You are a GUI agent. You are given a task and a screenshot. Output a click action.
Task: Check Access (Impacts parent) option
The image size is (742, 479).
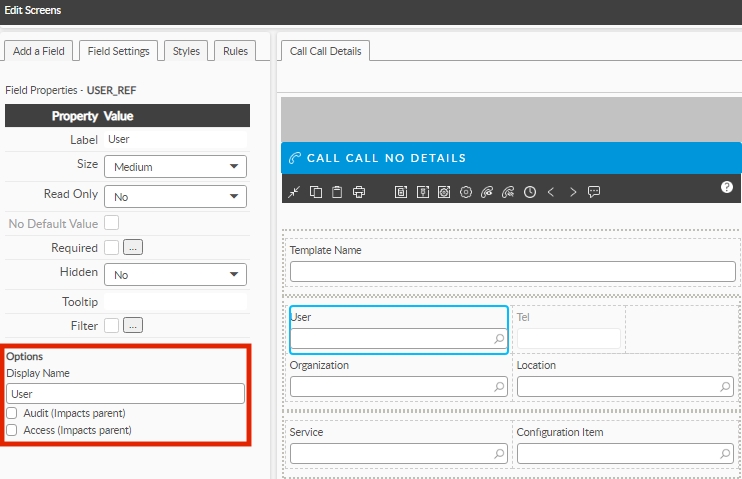click(12, 430)
